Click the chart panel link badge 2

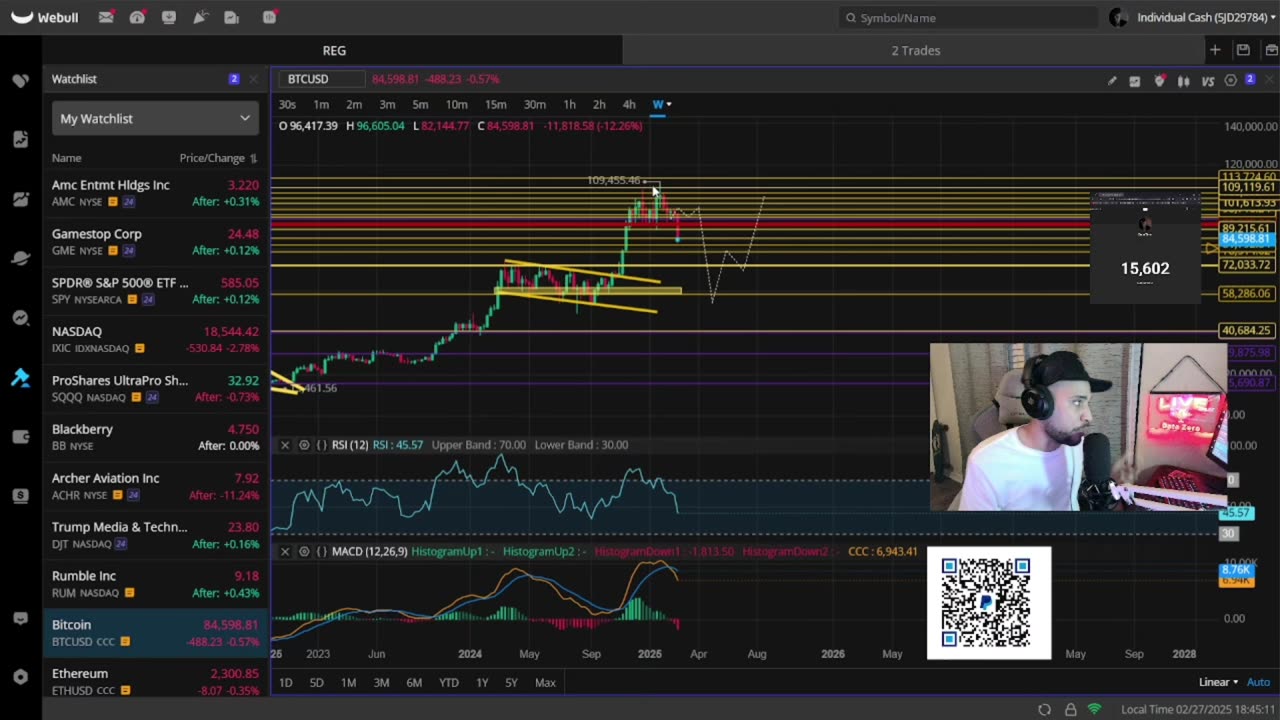[1250, 79]
